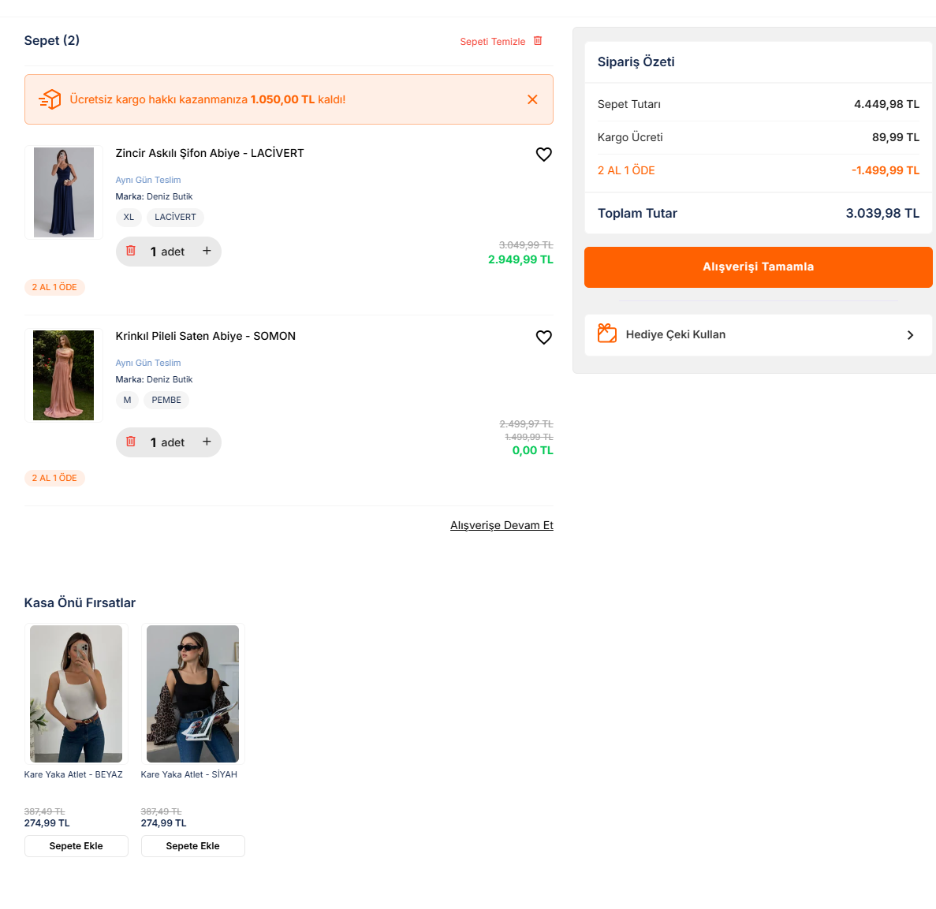This screenshot has height=909, width=936.
Task: Delete the SOMON dress using trash icon
Action: [x=131, y=442]
